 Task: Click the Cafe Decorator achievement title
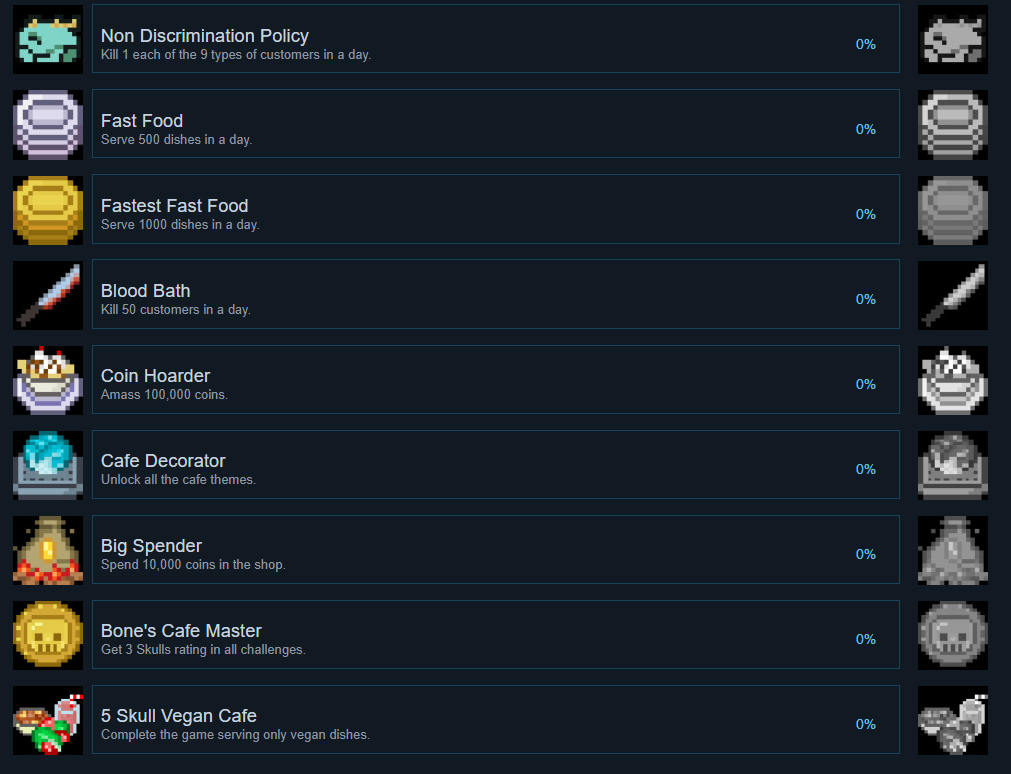(163, 461)
